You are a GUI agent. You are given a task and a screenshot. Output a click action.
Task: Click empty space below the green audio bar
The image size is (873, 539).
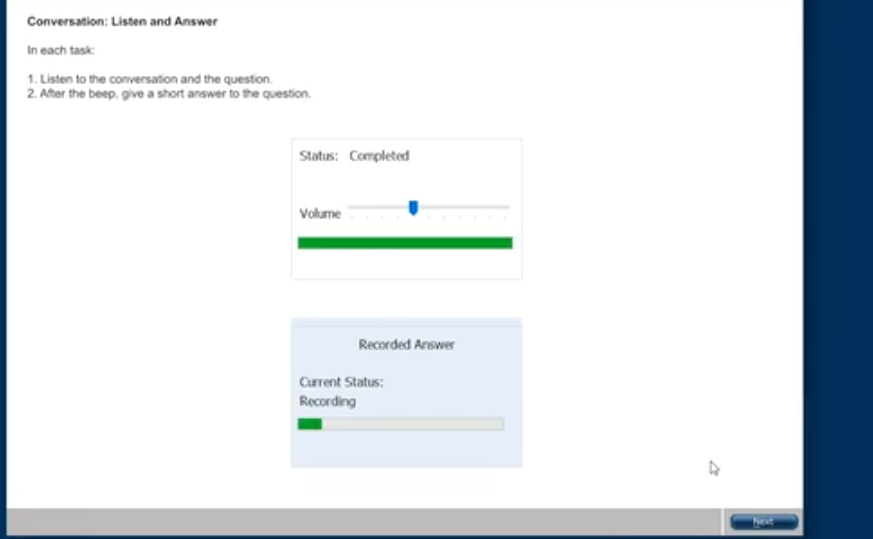(x=406, y=265)
